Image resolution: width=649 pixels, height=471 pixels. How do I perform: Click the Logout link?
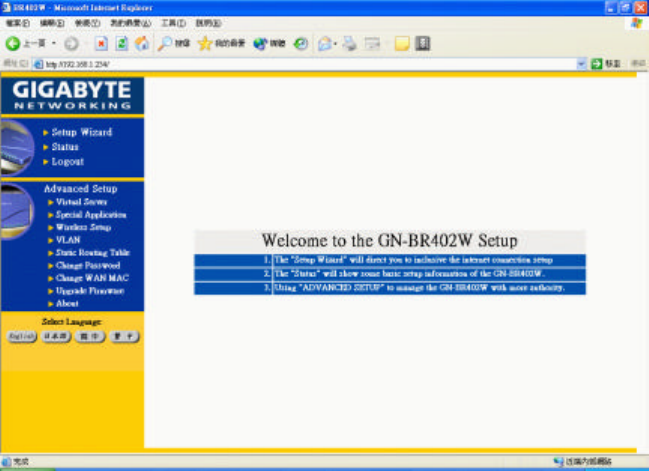click(68, 162)
